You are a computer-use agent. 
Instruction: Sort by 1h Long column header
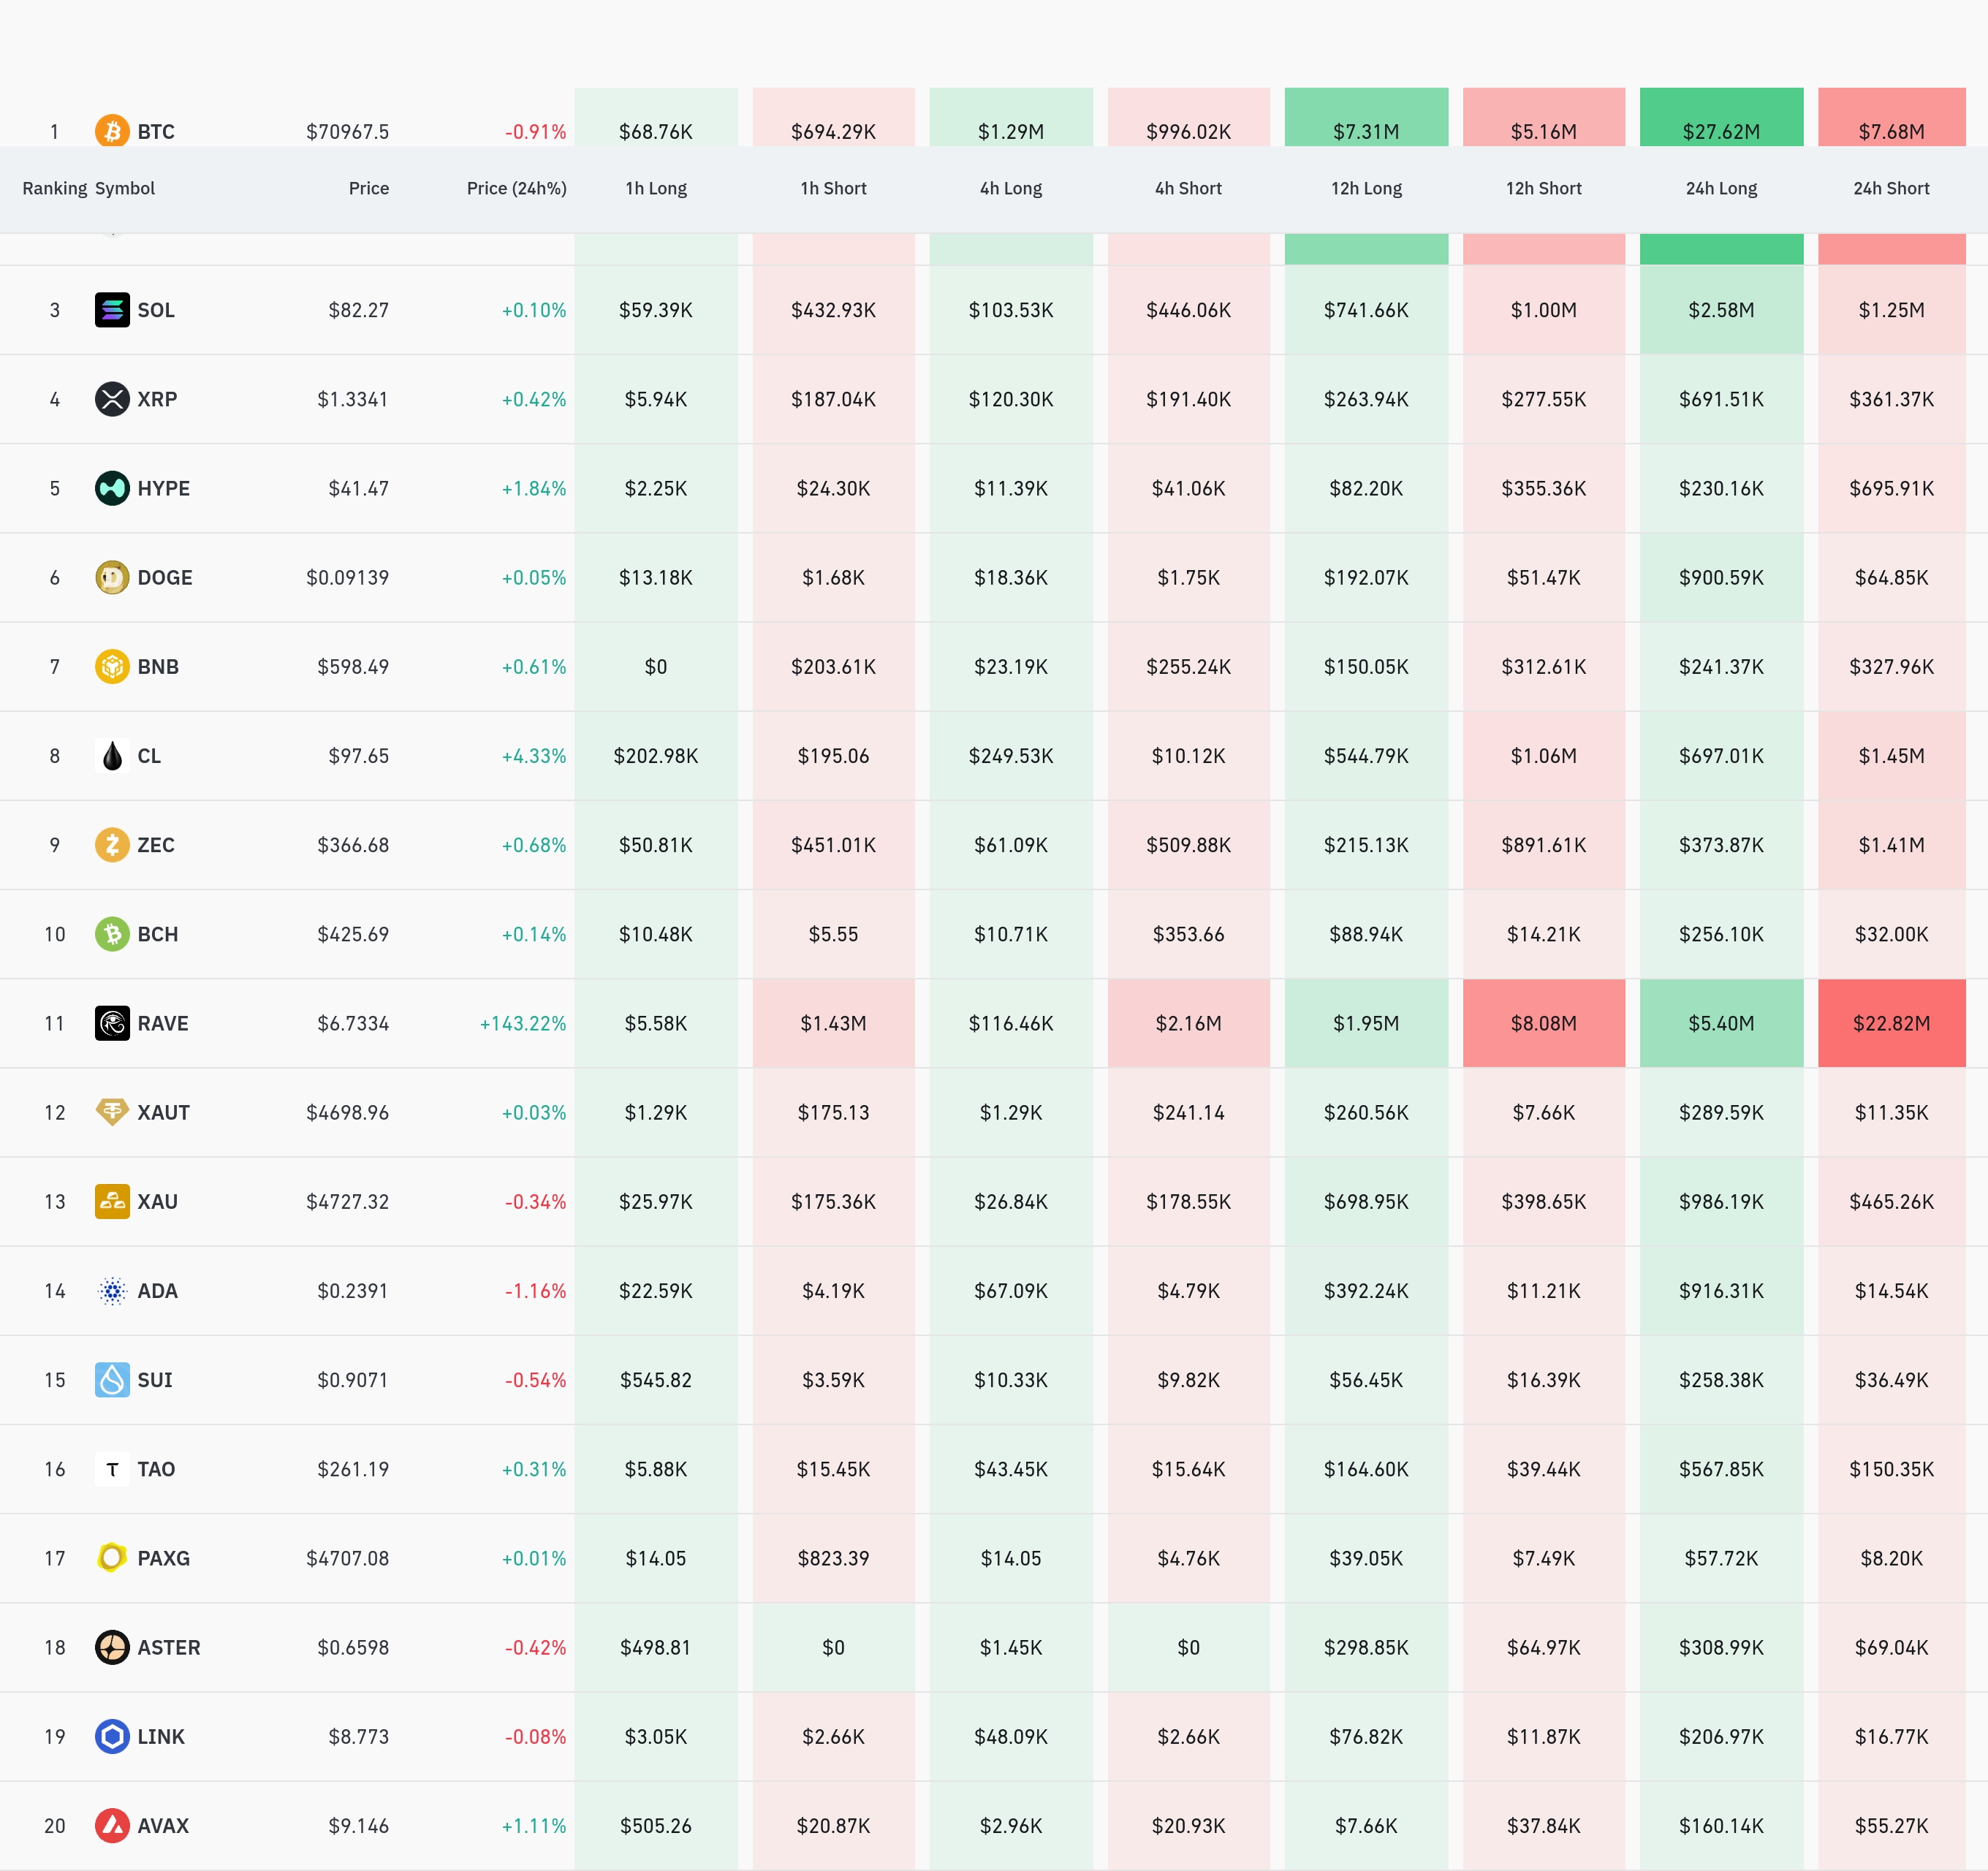click(655, 188)
